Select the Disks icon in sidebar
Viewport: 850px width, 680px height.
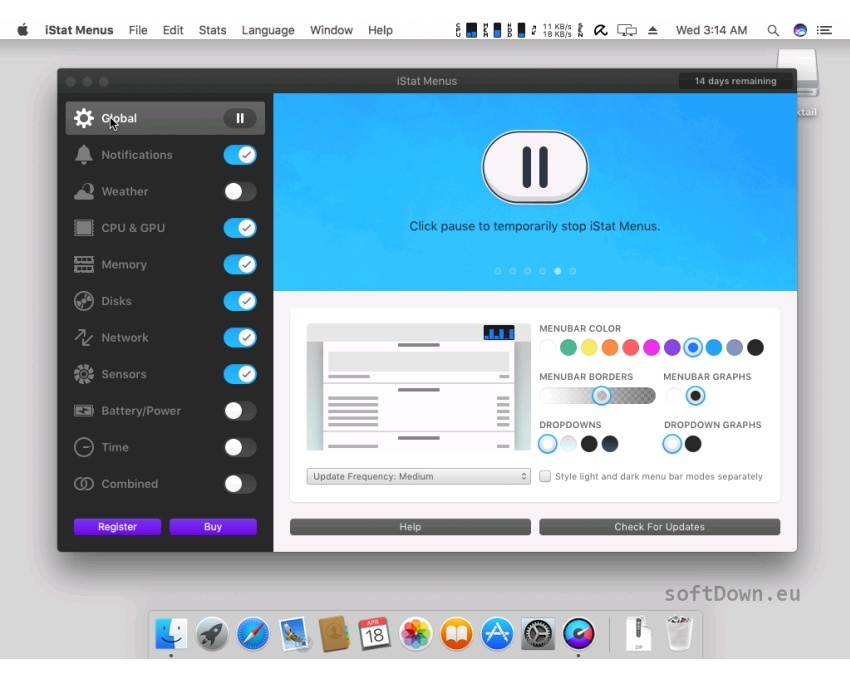point(83,301)
